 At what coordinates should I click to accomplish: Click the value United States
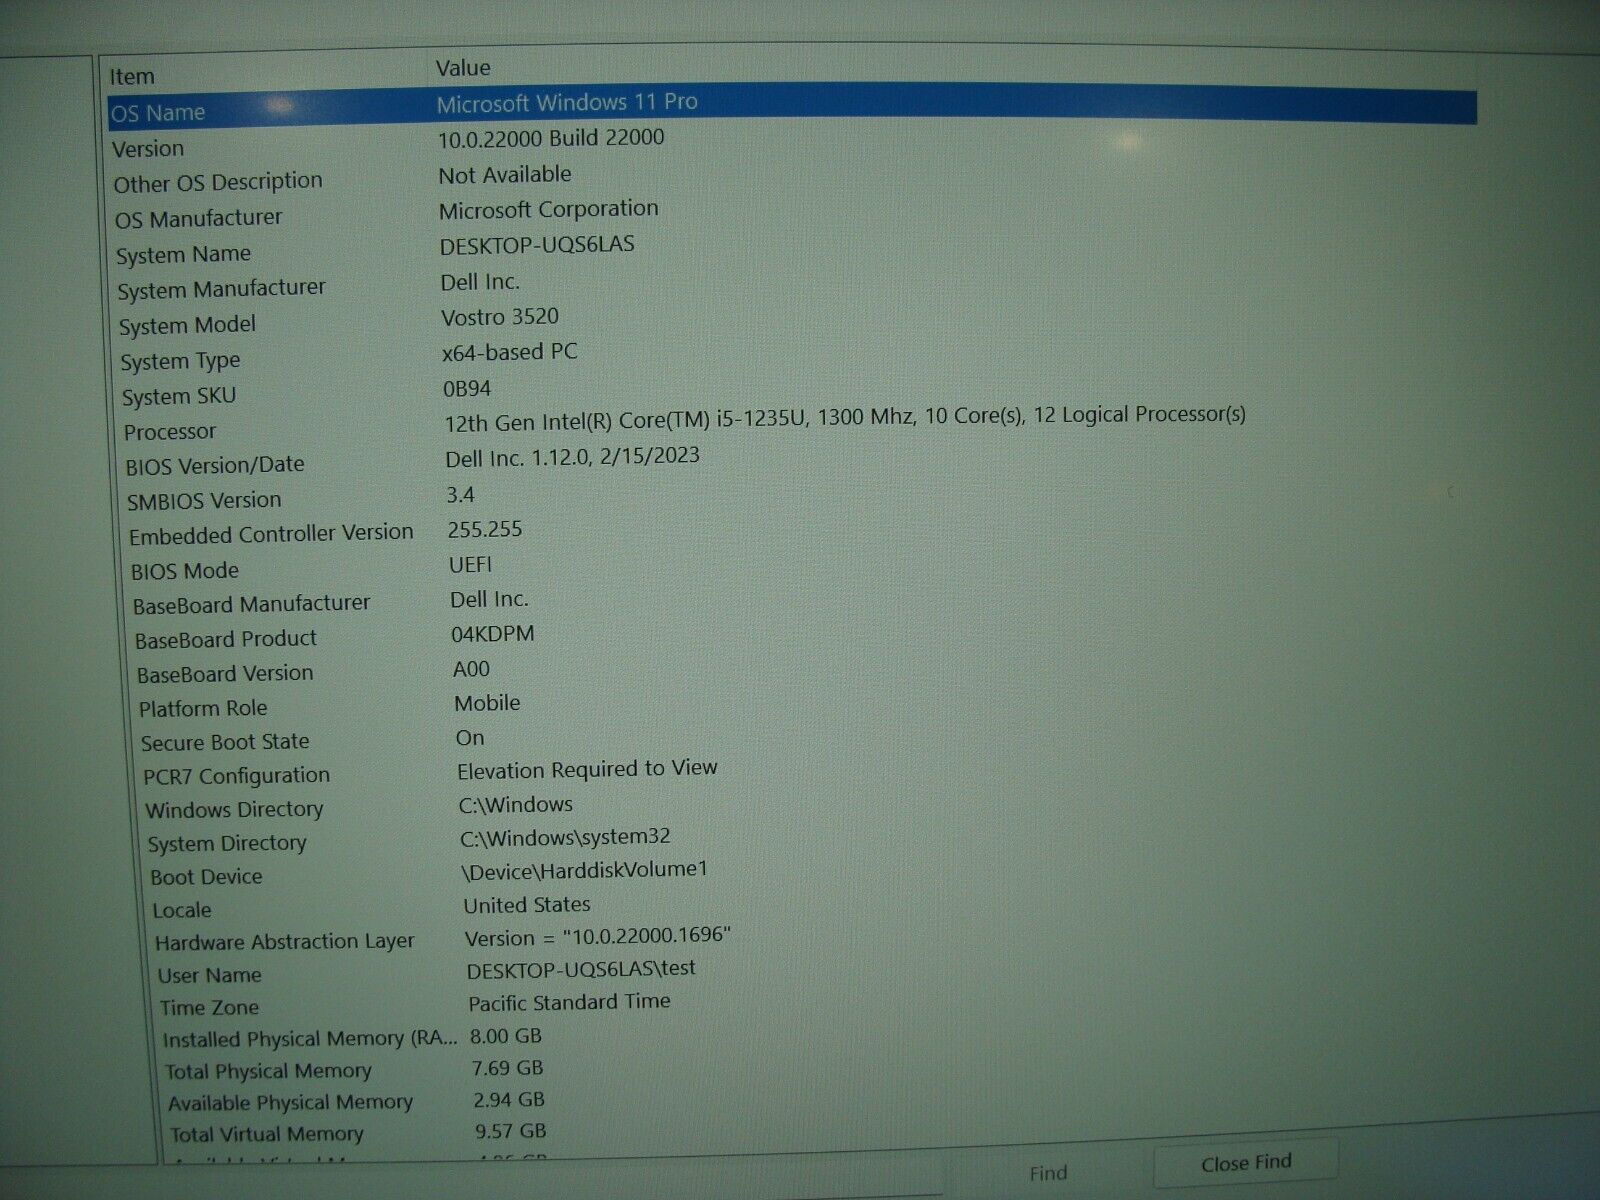(527, 905)
